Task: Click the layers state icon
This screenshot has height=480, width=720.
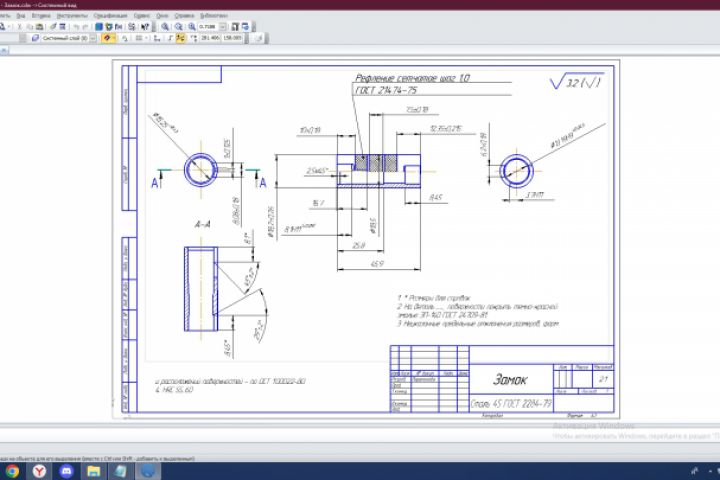Action: [x=36, y=38]
